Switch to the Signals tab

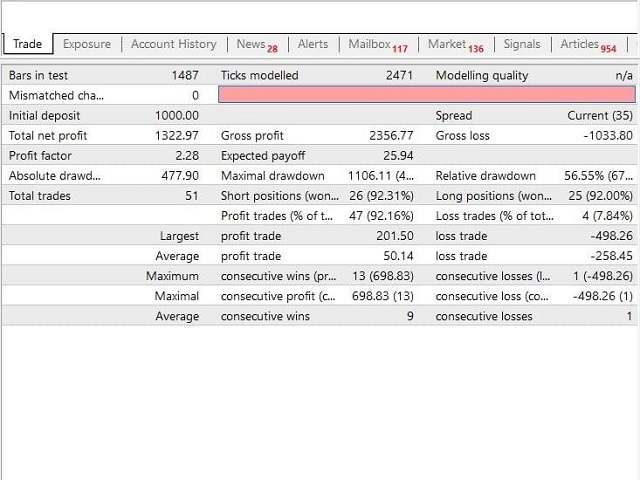click(x=522, y=44)
